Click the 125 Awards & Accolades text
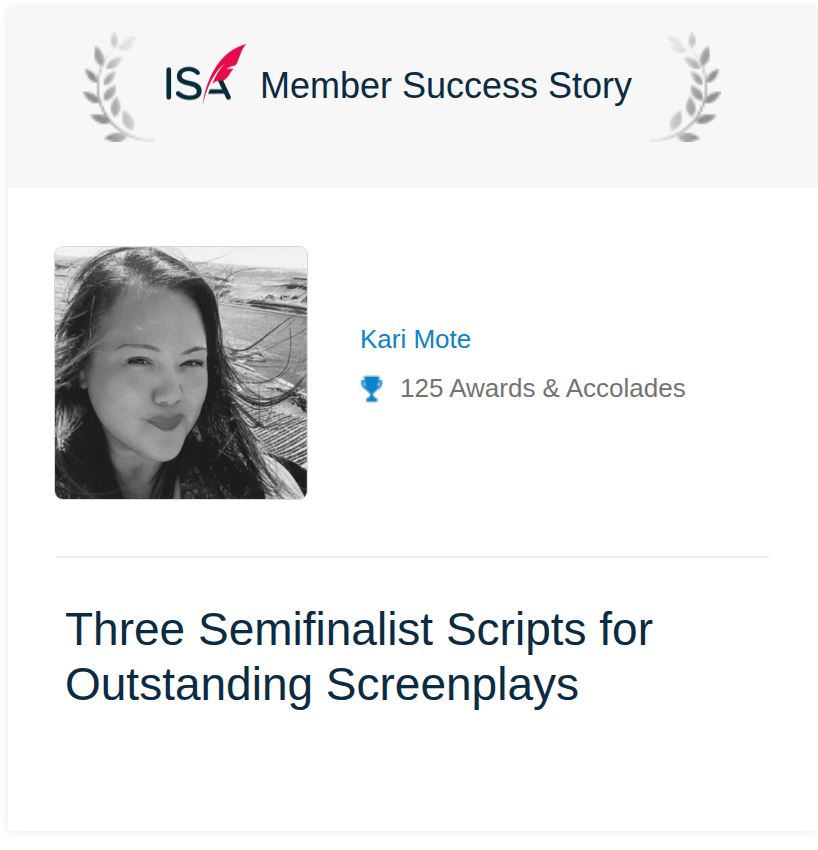The height and width of the screenshot is (850, 818). coord(543,389)
